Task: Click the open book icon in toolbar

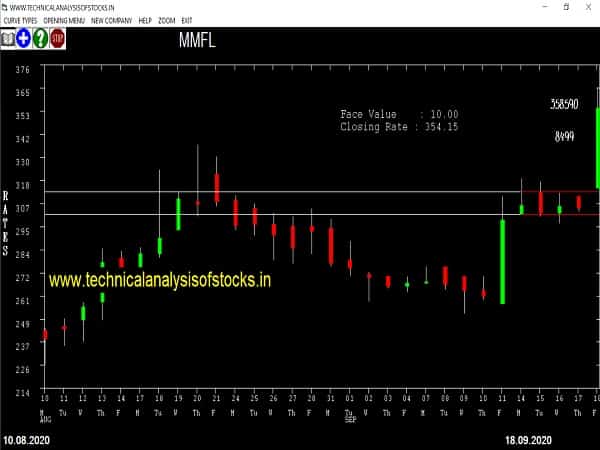Action: (8, 39)
